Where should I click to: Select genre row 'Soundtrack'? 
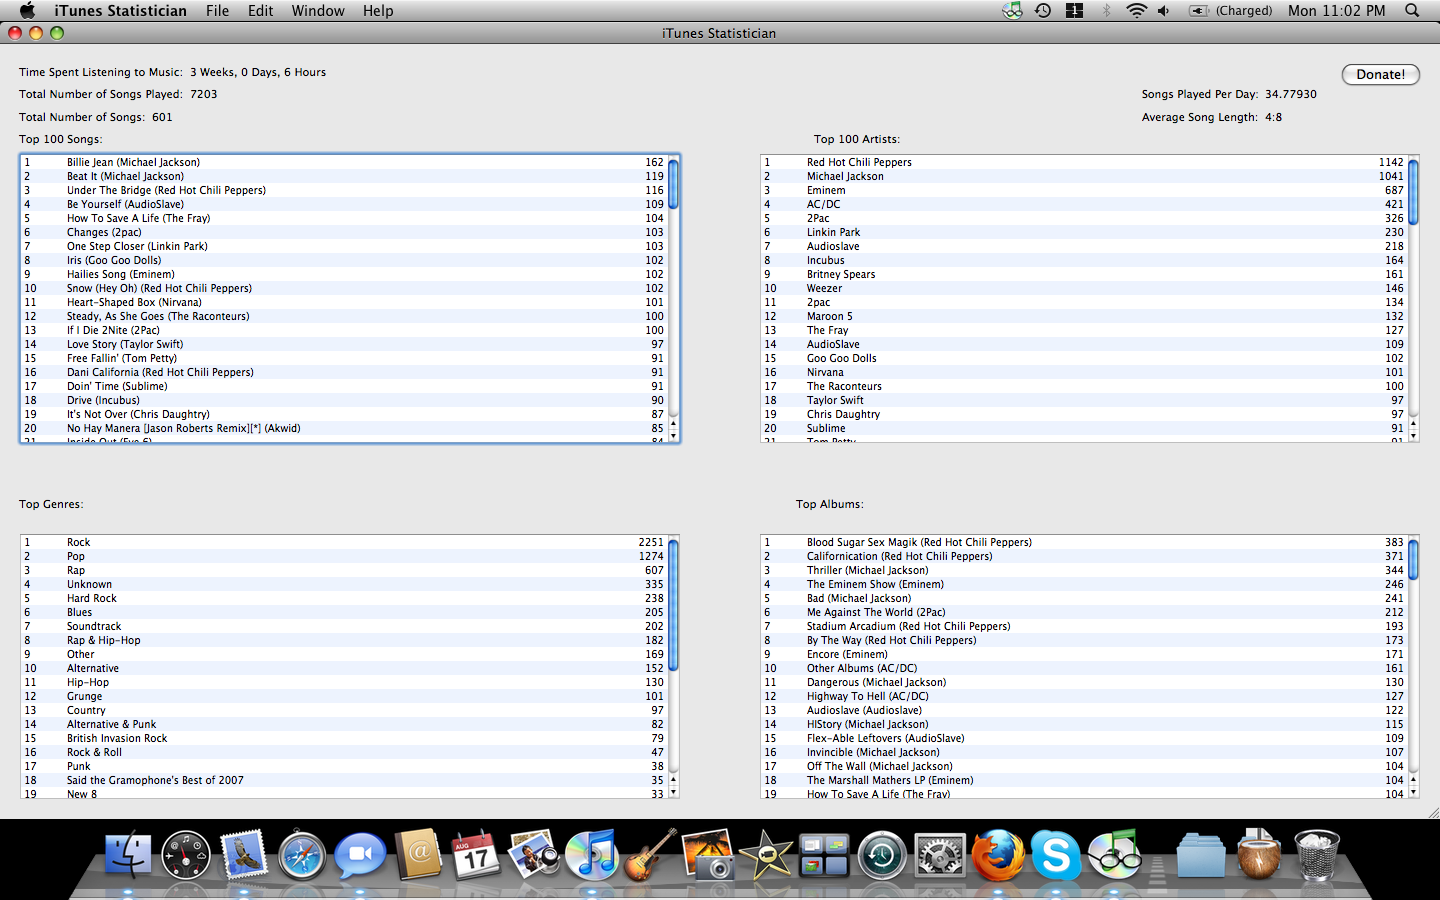[344, 626]
